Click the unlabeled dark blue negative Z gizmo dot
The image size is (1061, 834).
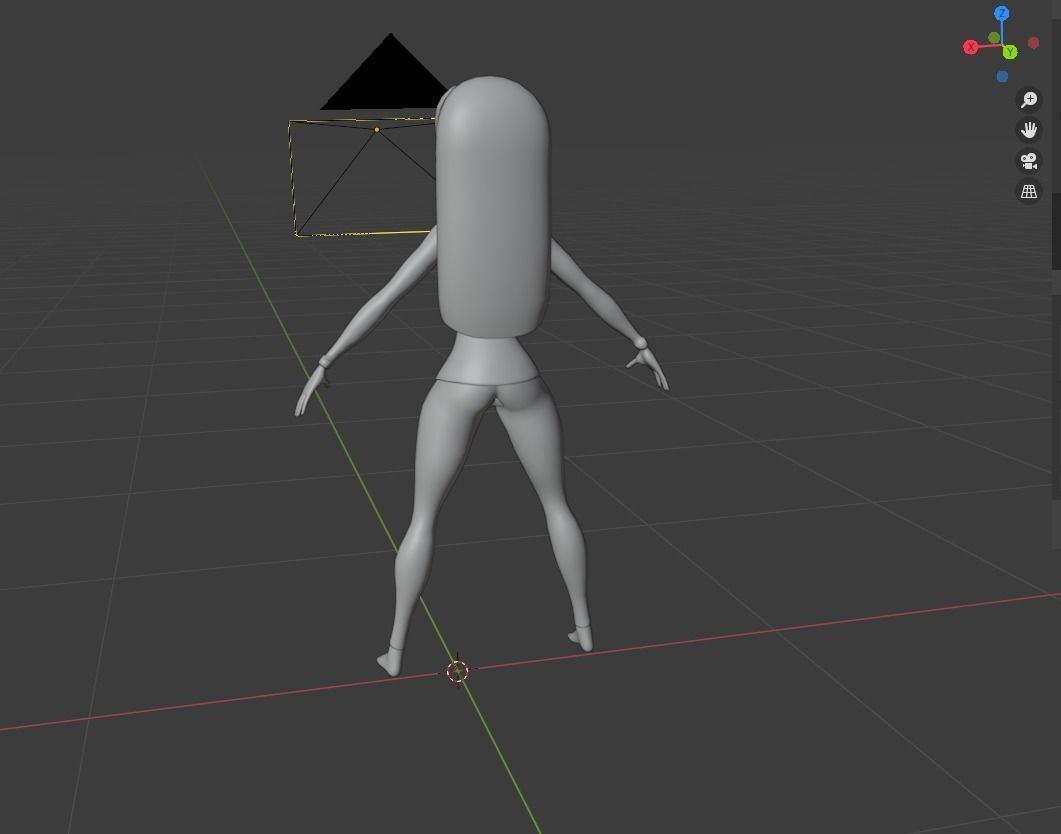pos(1002,76)
